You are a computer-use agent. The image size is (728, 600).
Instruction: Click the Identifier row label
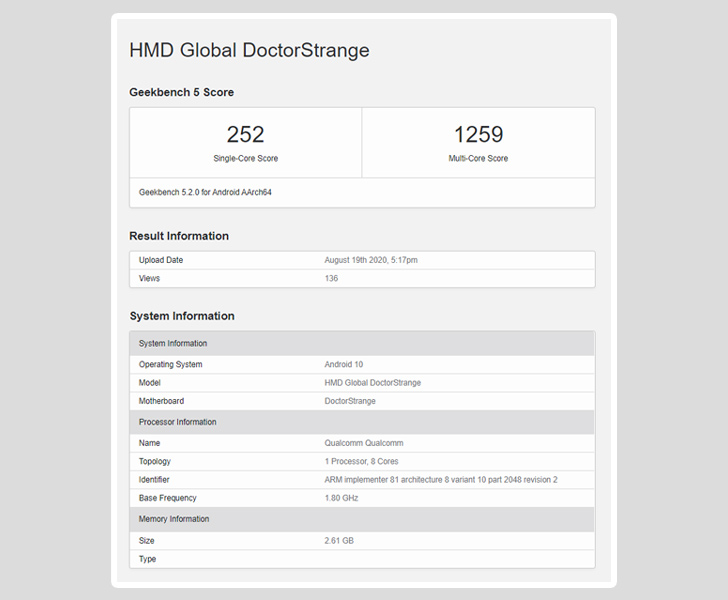point(154,480)
